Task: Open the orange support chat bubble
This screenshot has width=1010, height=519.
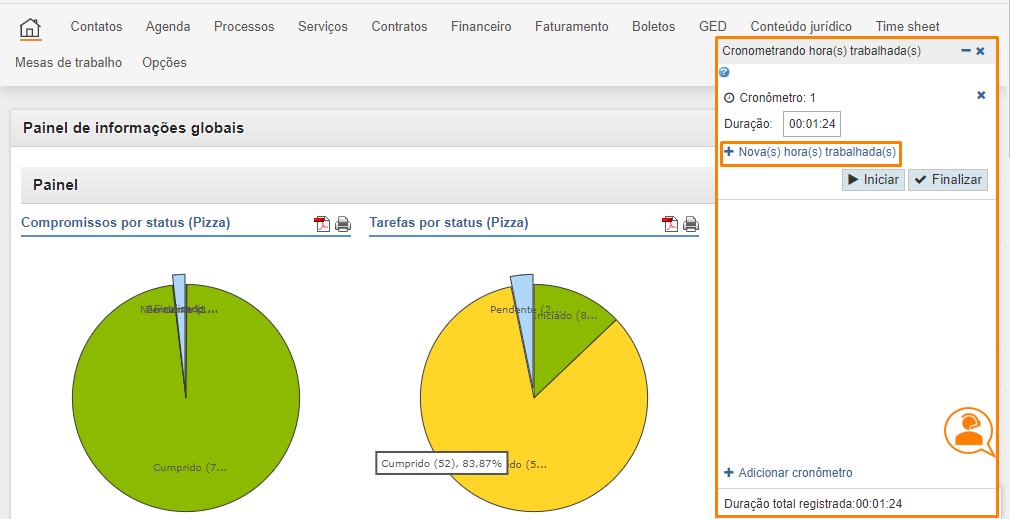Action: [968, 431]
